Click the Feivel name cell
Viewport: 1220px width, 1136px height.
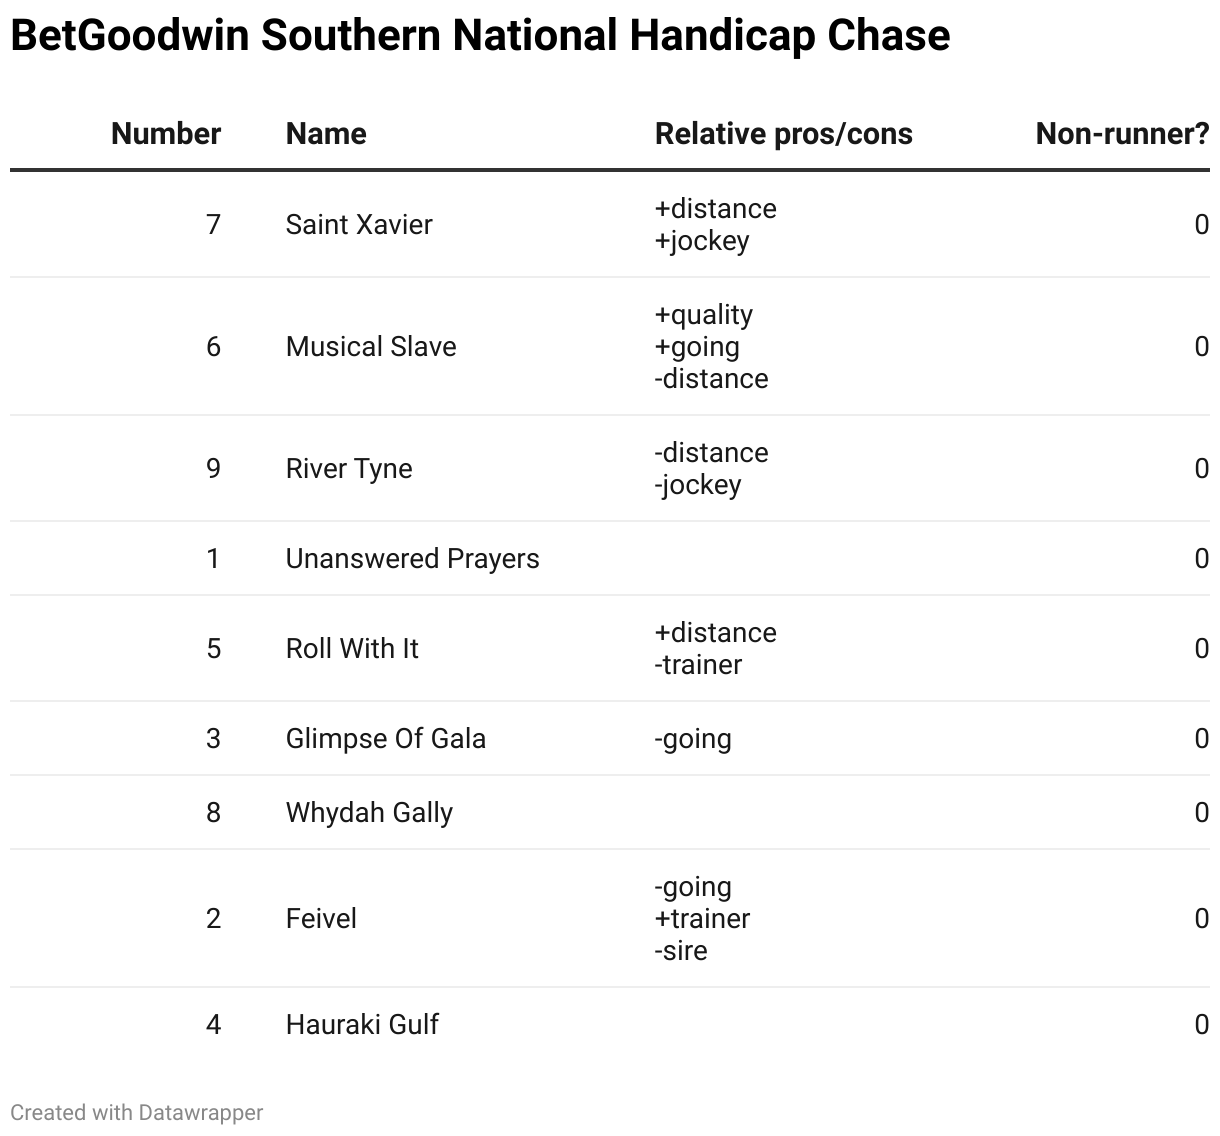321,918
